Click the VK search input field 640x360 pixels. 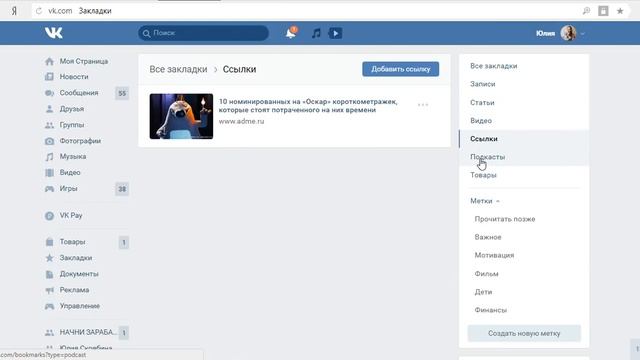tap(204, 33)
